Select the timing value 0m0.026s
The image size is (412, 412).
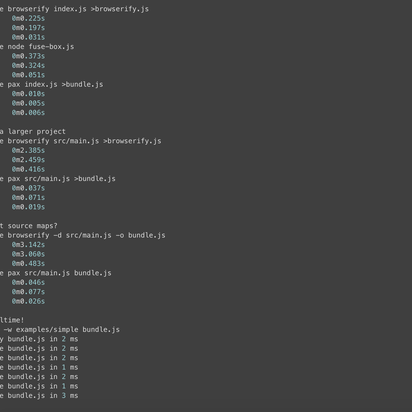pyautogui.click(x=28, y=301)
